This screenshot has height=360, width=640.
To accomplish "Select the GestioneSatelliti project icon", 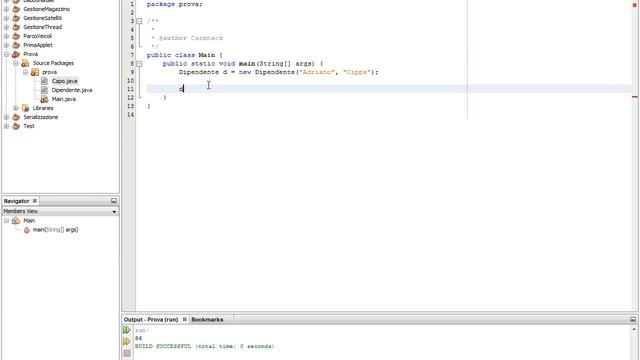I will tap(16, 18).
